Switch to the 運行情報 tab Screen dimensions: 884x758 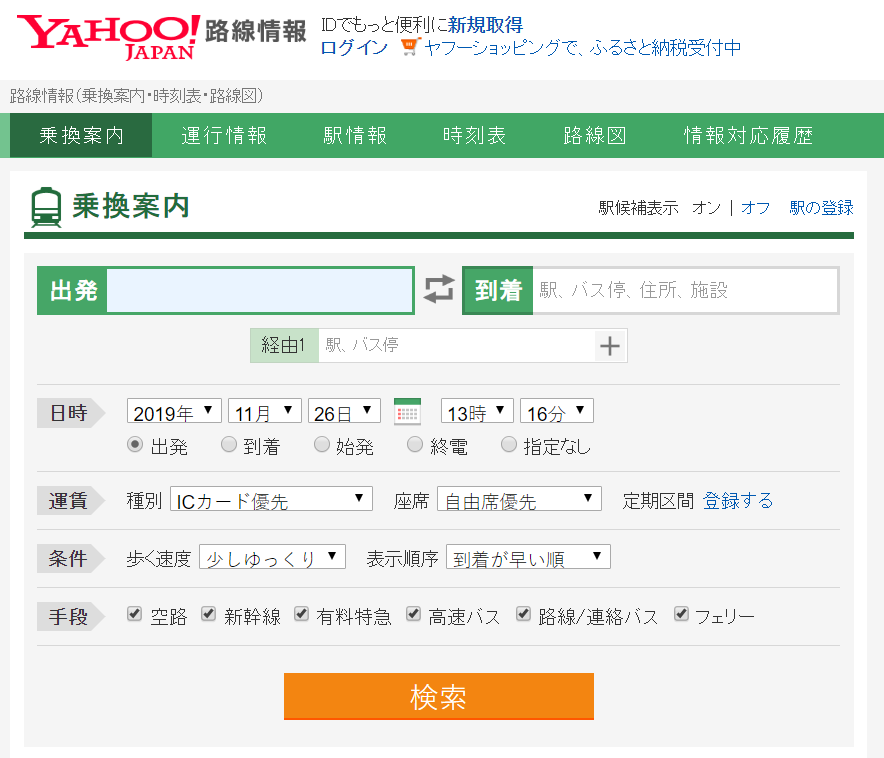coord(224,135)
